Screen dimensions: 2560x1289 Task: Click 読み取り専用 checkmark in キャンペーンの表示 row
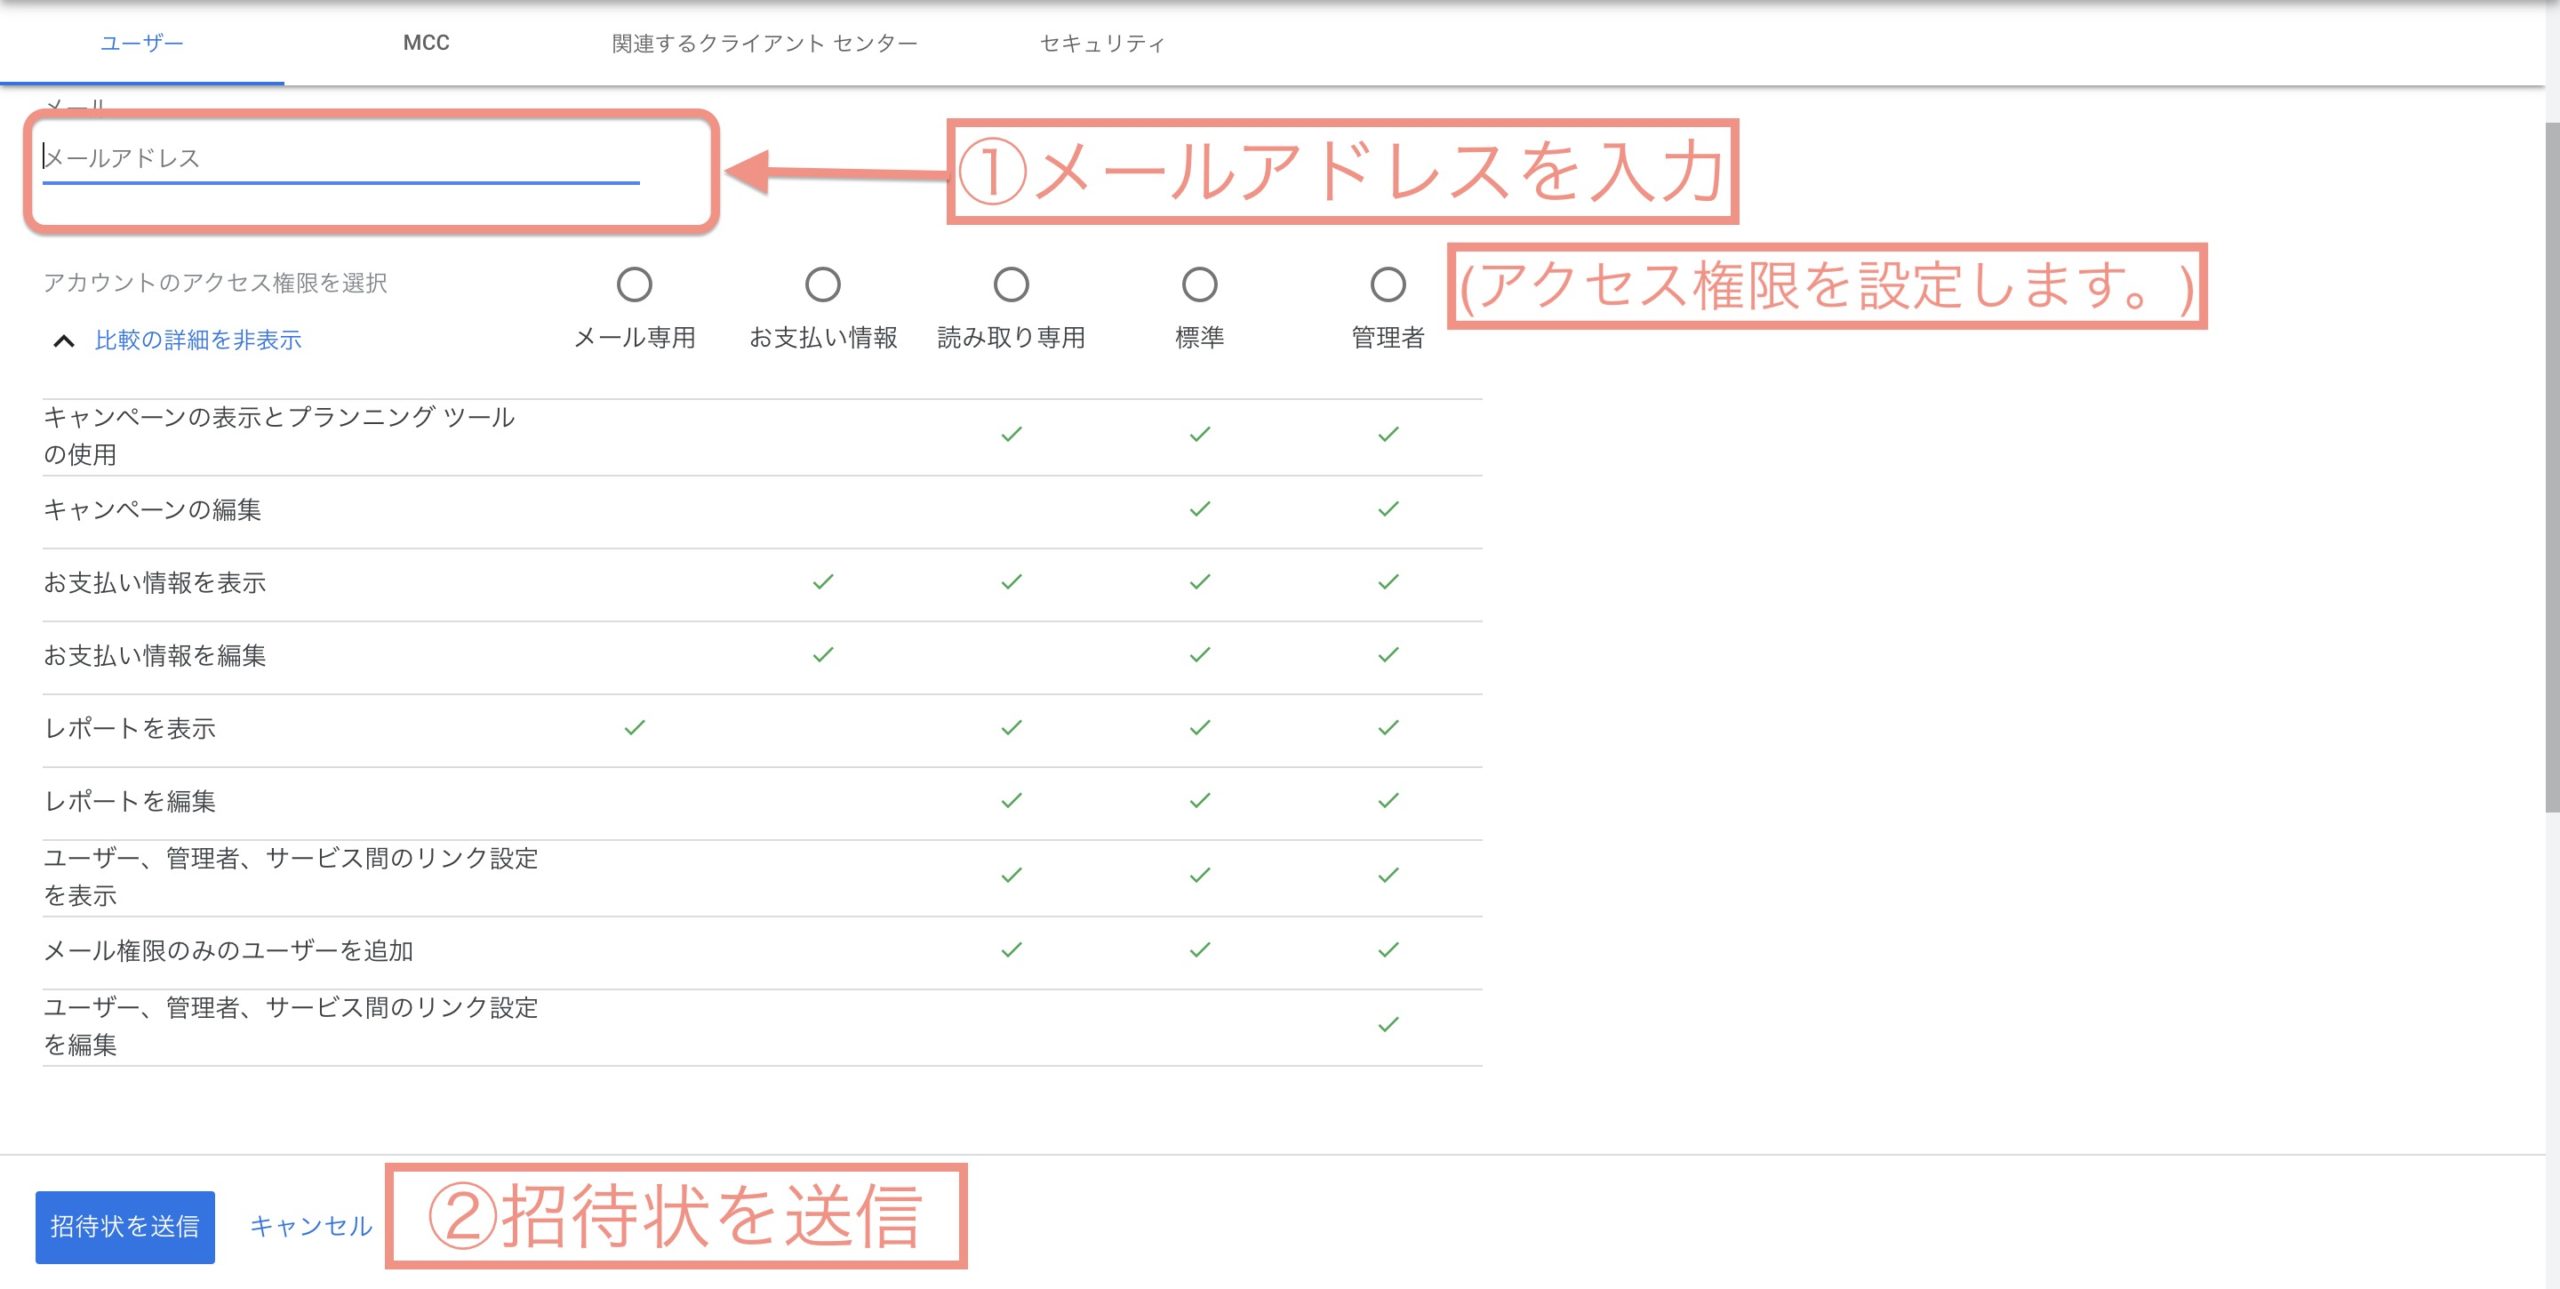coord(1011,434)
